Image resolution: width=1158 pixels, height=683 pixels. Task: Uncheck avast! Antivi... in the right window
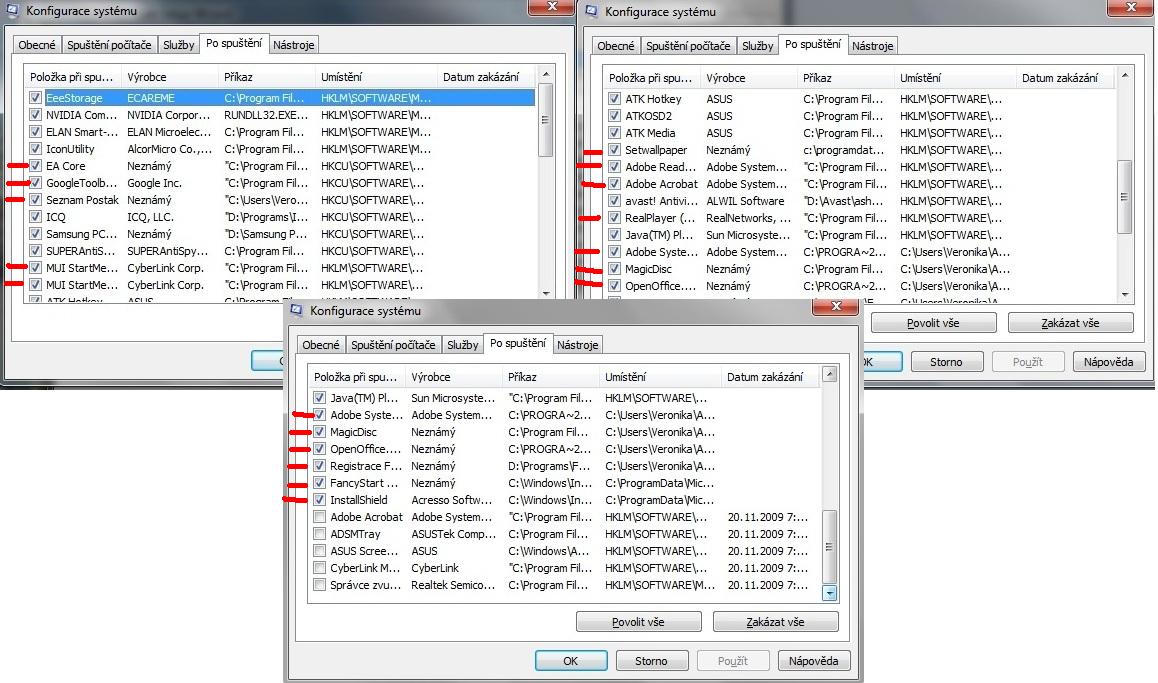coord(614,200)
